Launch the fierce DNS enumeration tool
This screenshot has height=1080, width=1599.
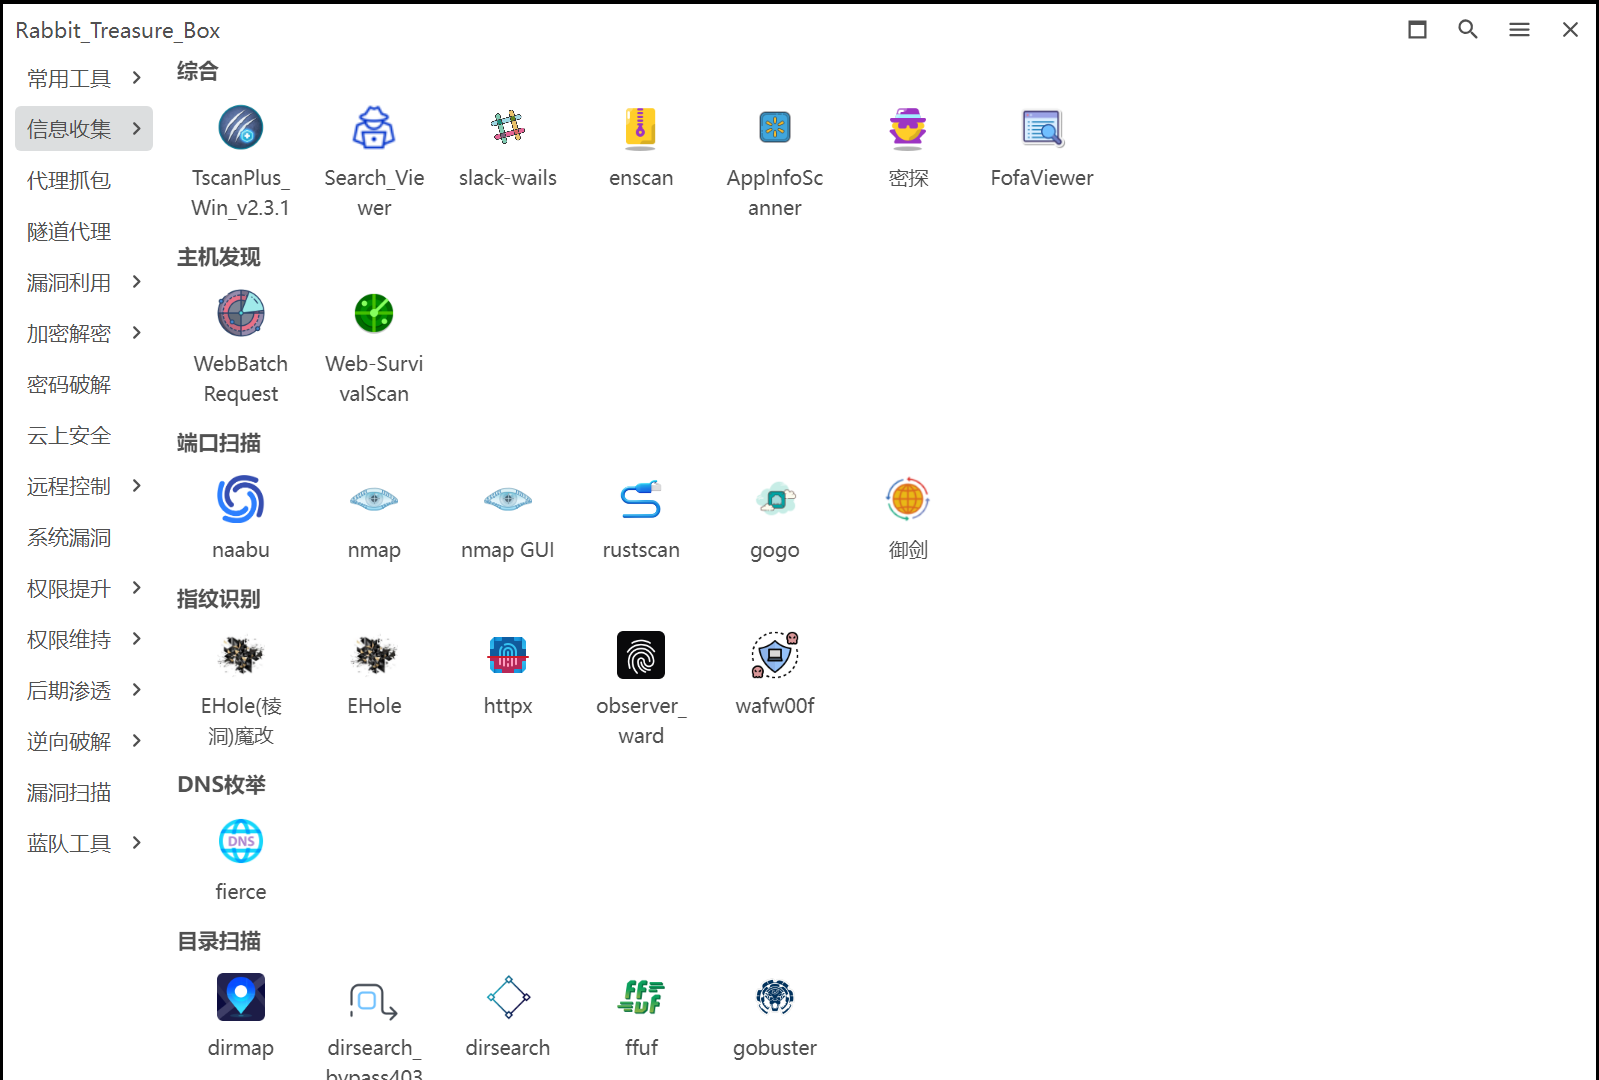241,842
